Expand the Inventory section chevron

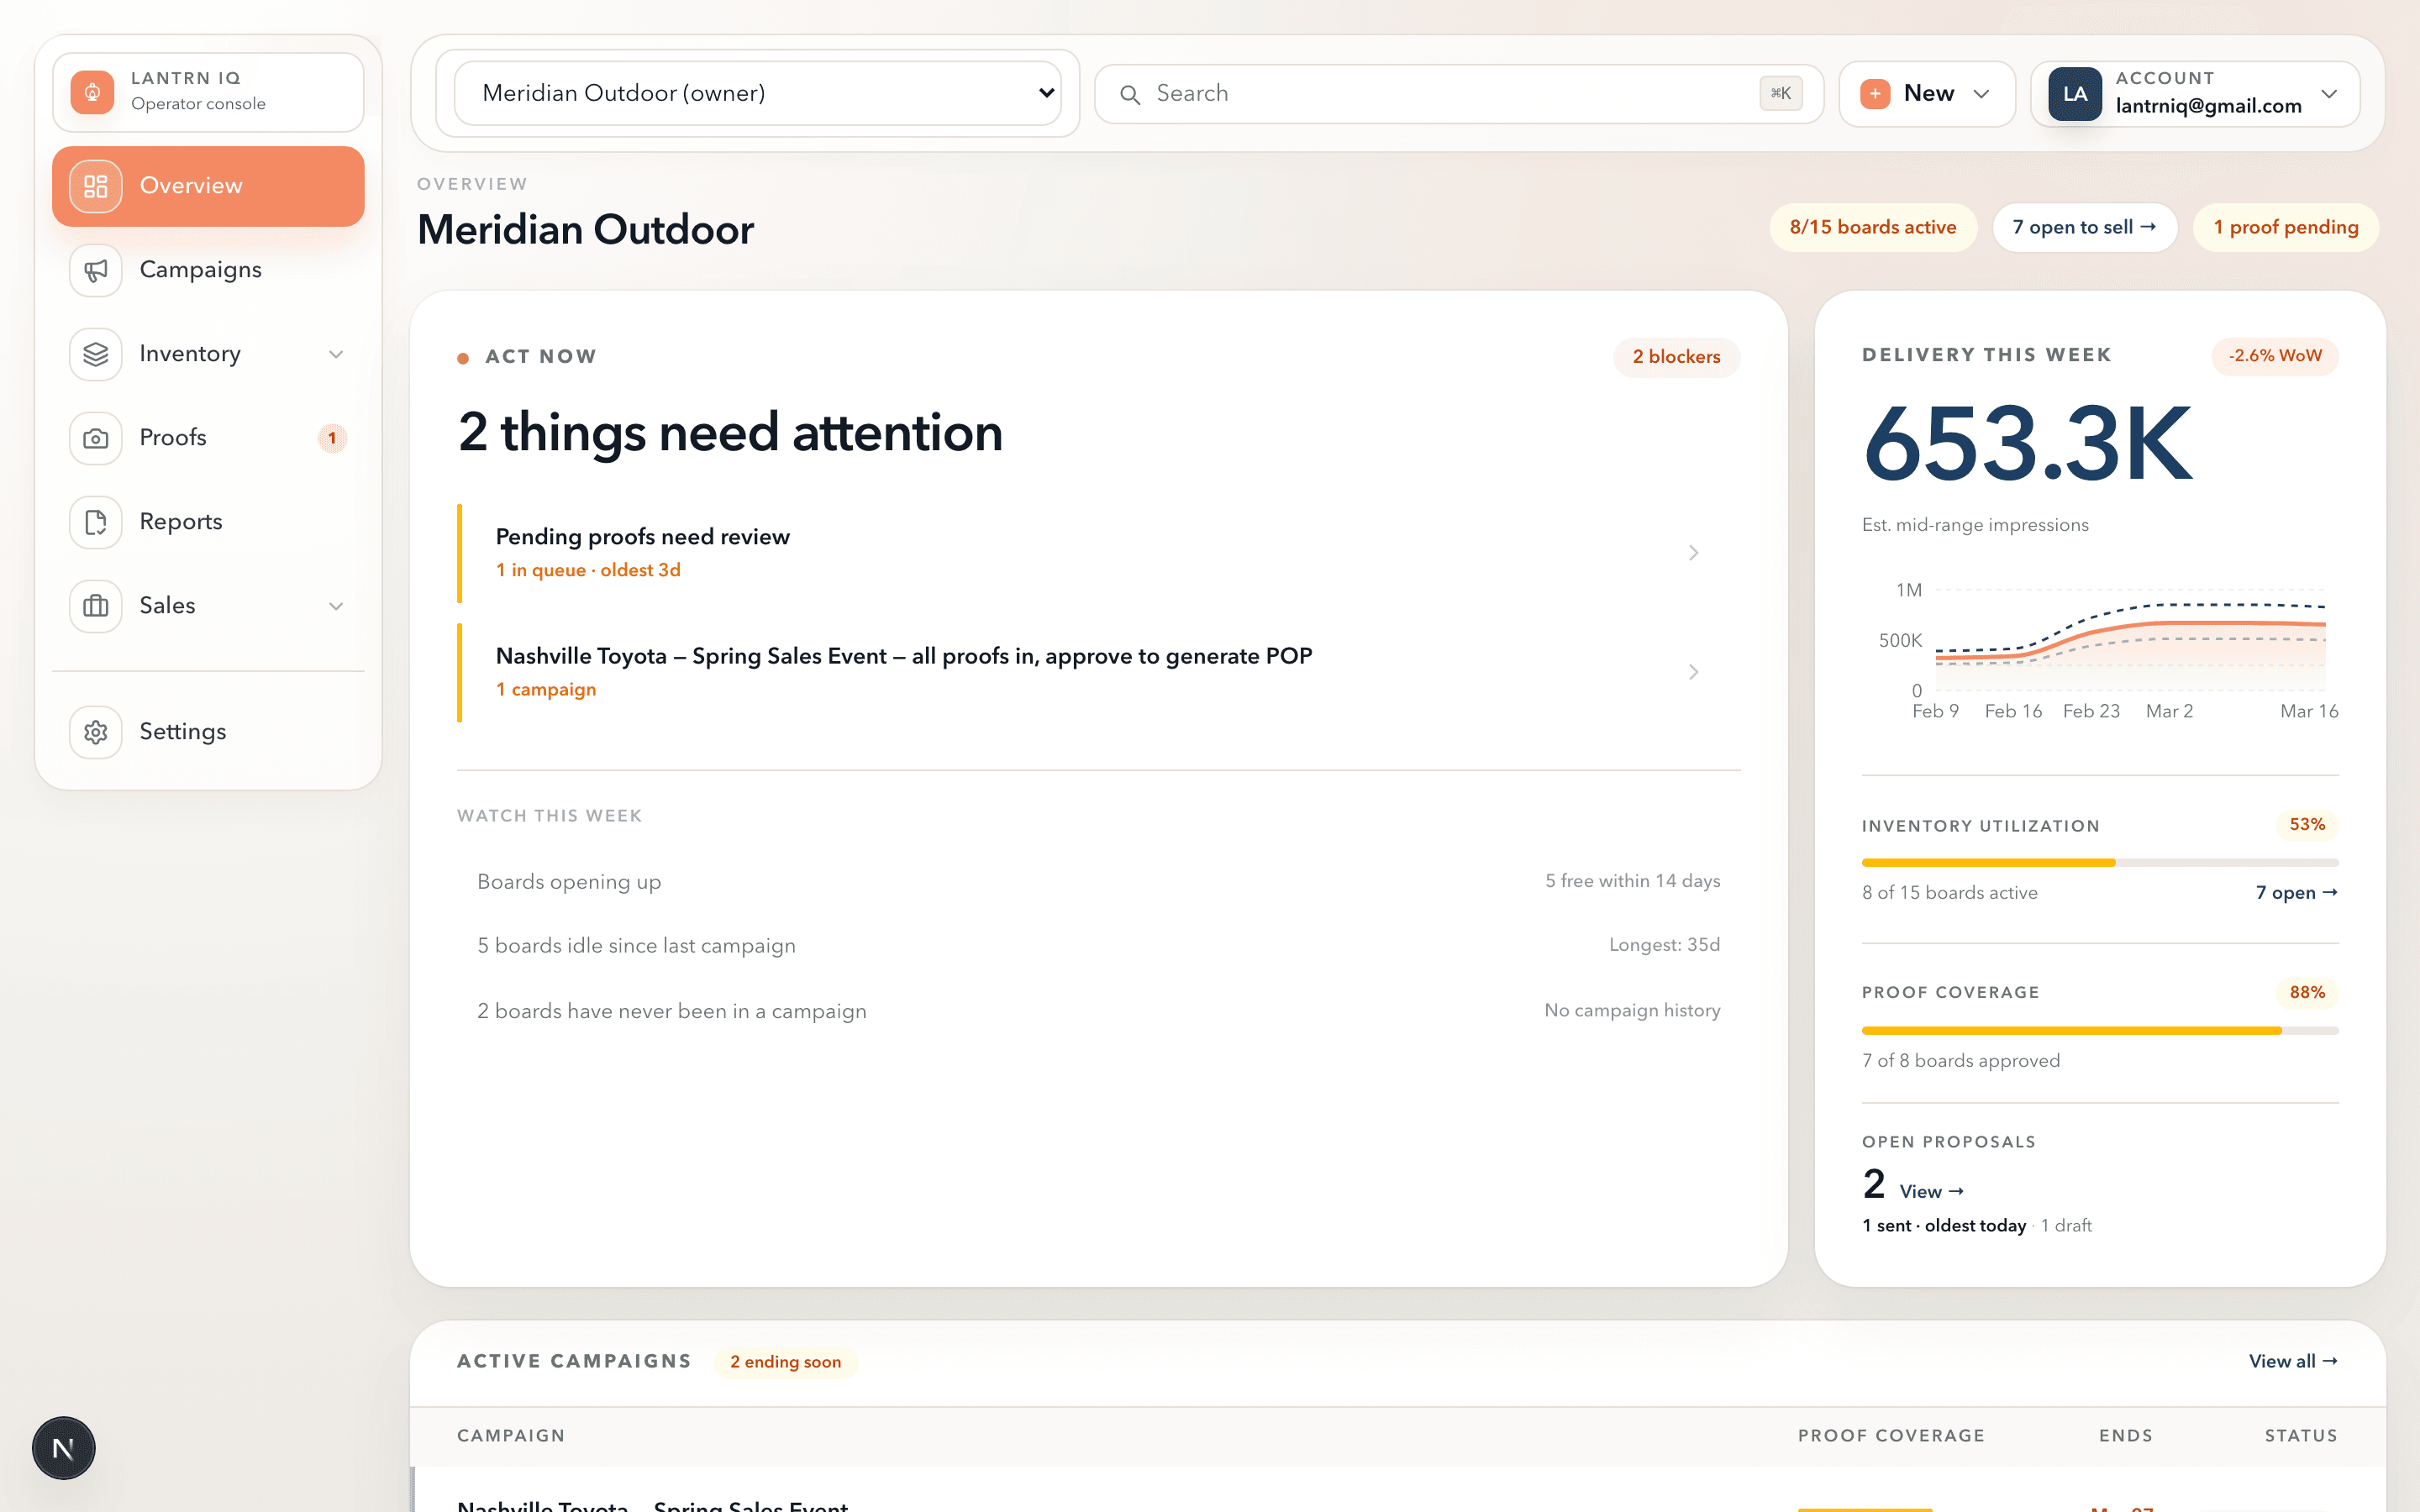(336, 353)
